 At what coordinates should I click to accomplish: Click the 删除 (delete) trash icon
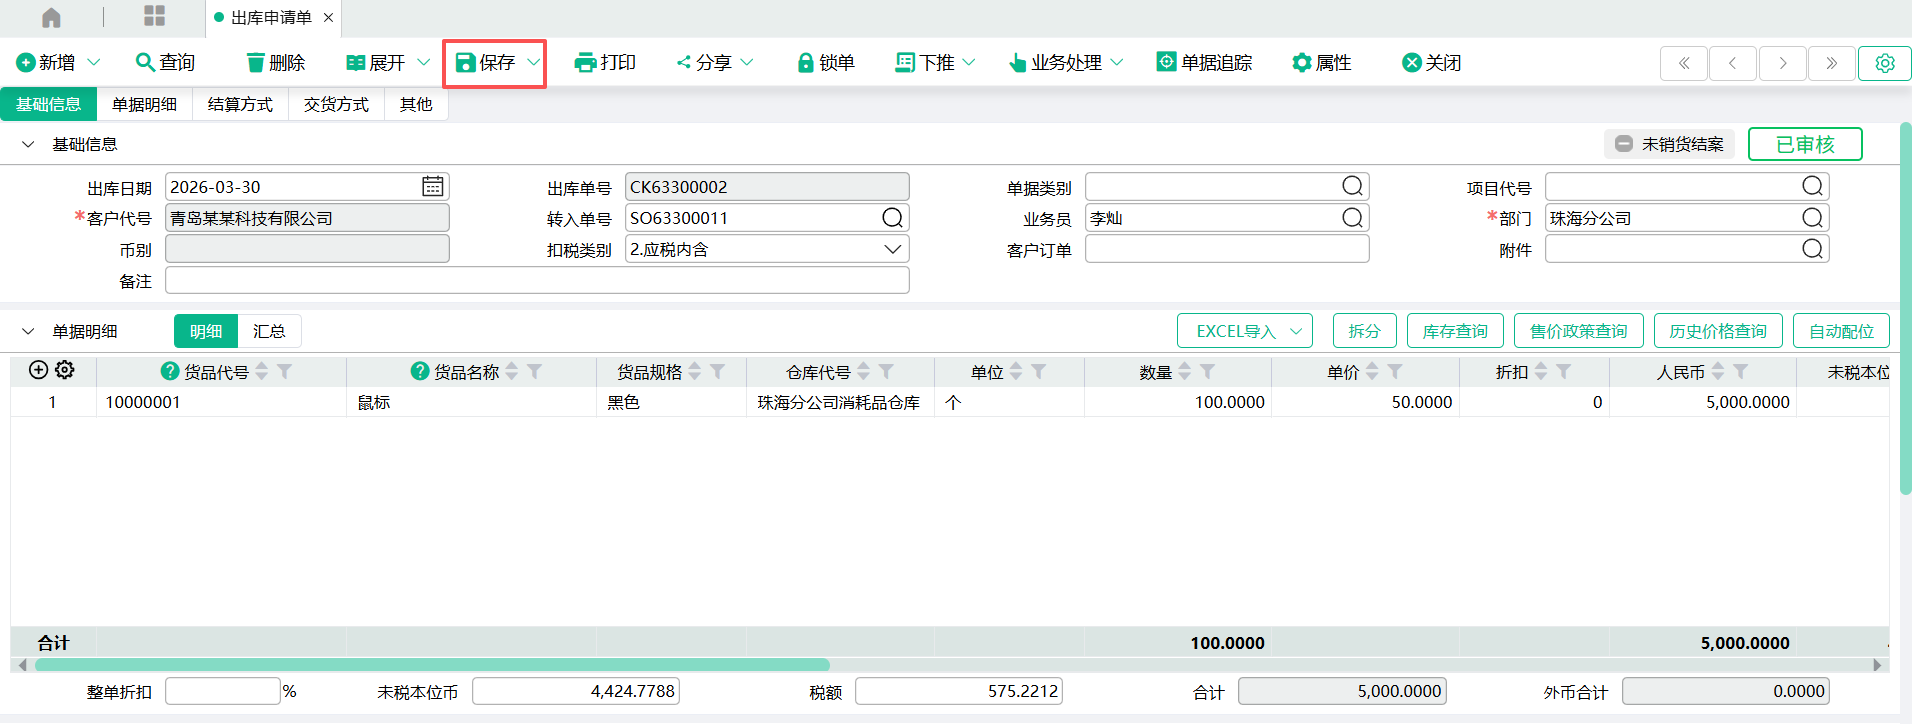click(x=256, y=63)
